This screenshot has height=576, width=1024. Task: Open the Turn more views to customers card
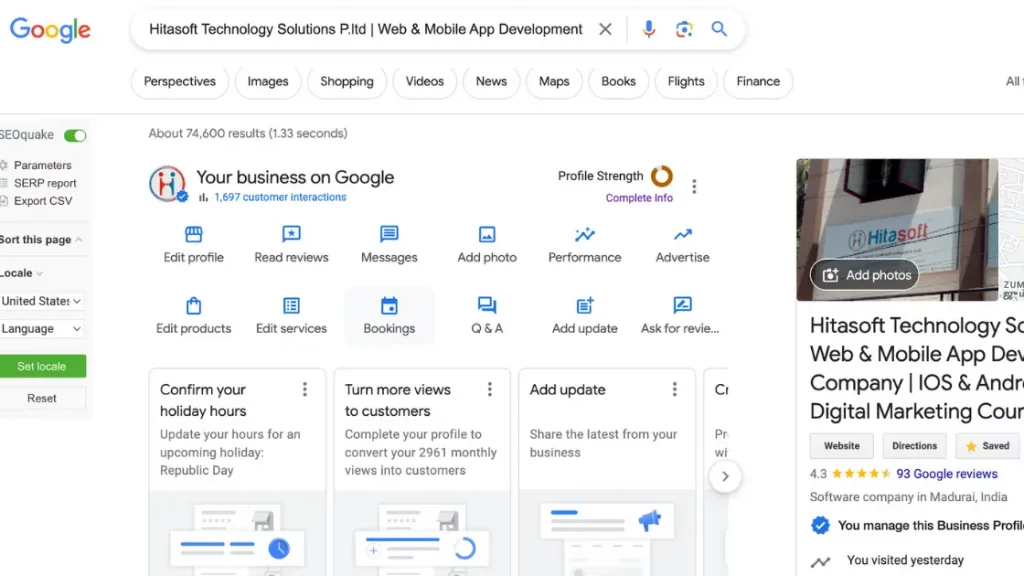(422, 472)
